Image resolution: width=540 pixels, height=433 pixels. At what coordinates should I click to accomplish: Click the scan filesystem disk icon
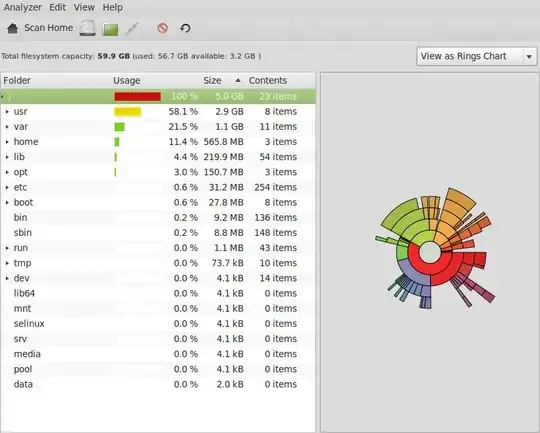[87, 28]
